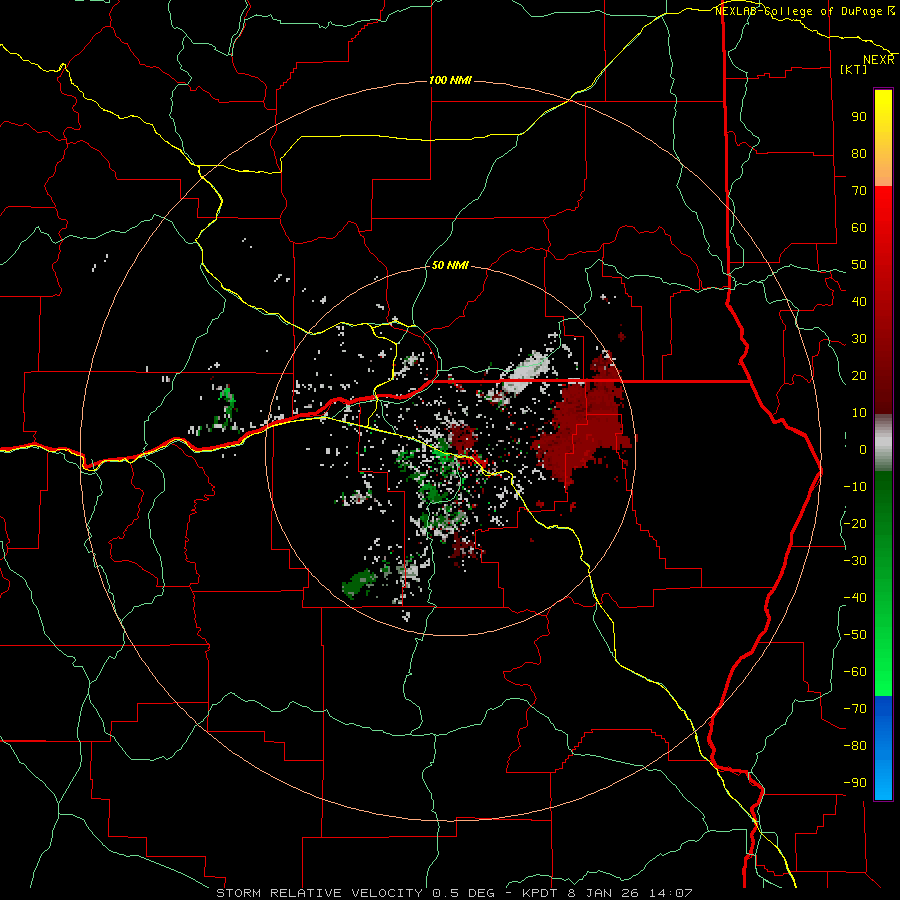This screenshot has width=900, height=900.
Task: Click the NEXR label above the color scale
Action: pos(879,60)
